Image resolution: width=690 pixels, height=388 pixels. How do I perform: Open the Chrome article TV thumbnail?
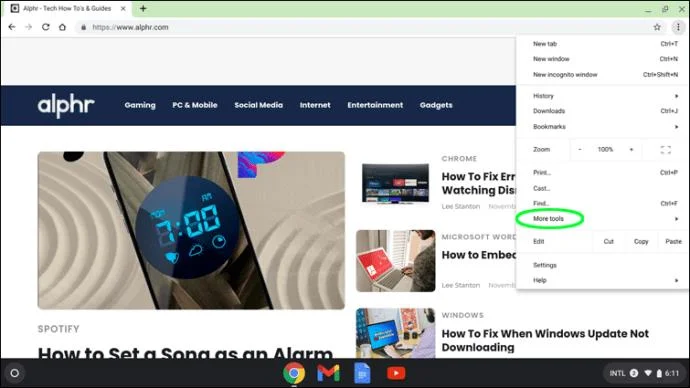396,183
